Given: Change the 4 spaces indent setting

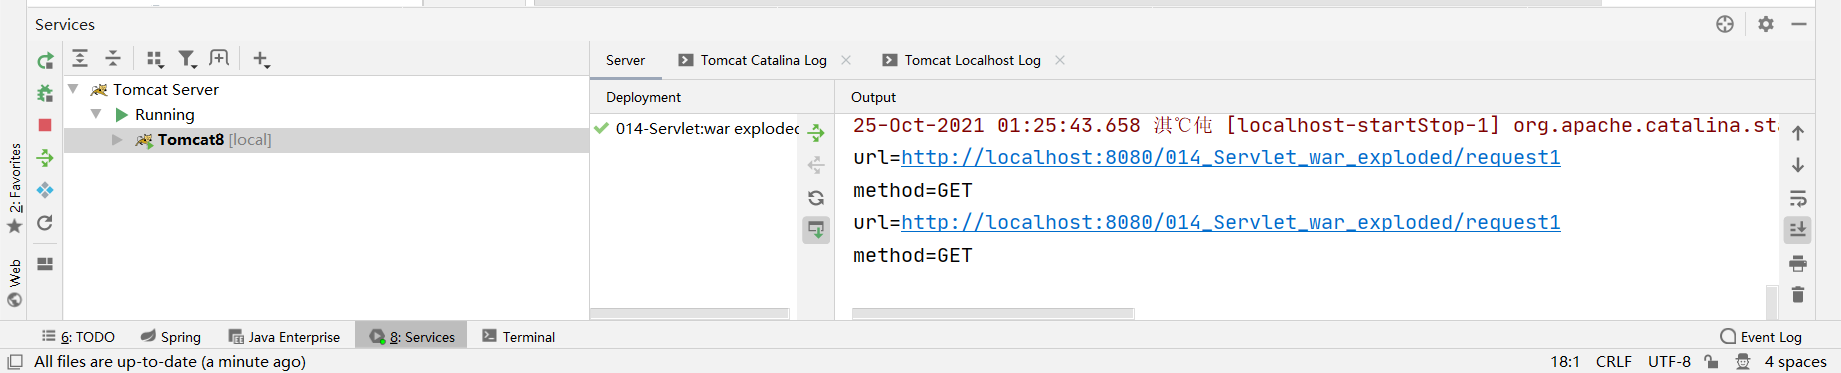Looking at the screenshot, I should coord(1795,362).
